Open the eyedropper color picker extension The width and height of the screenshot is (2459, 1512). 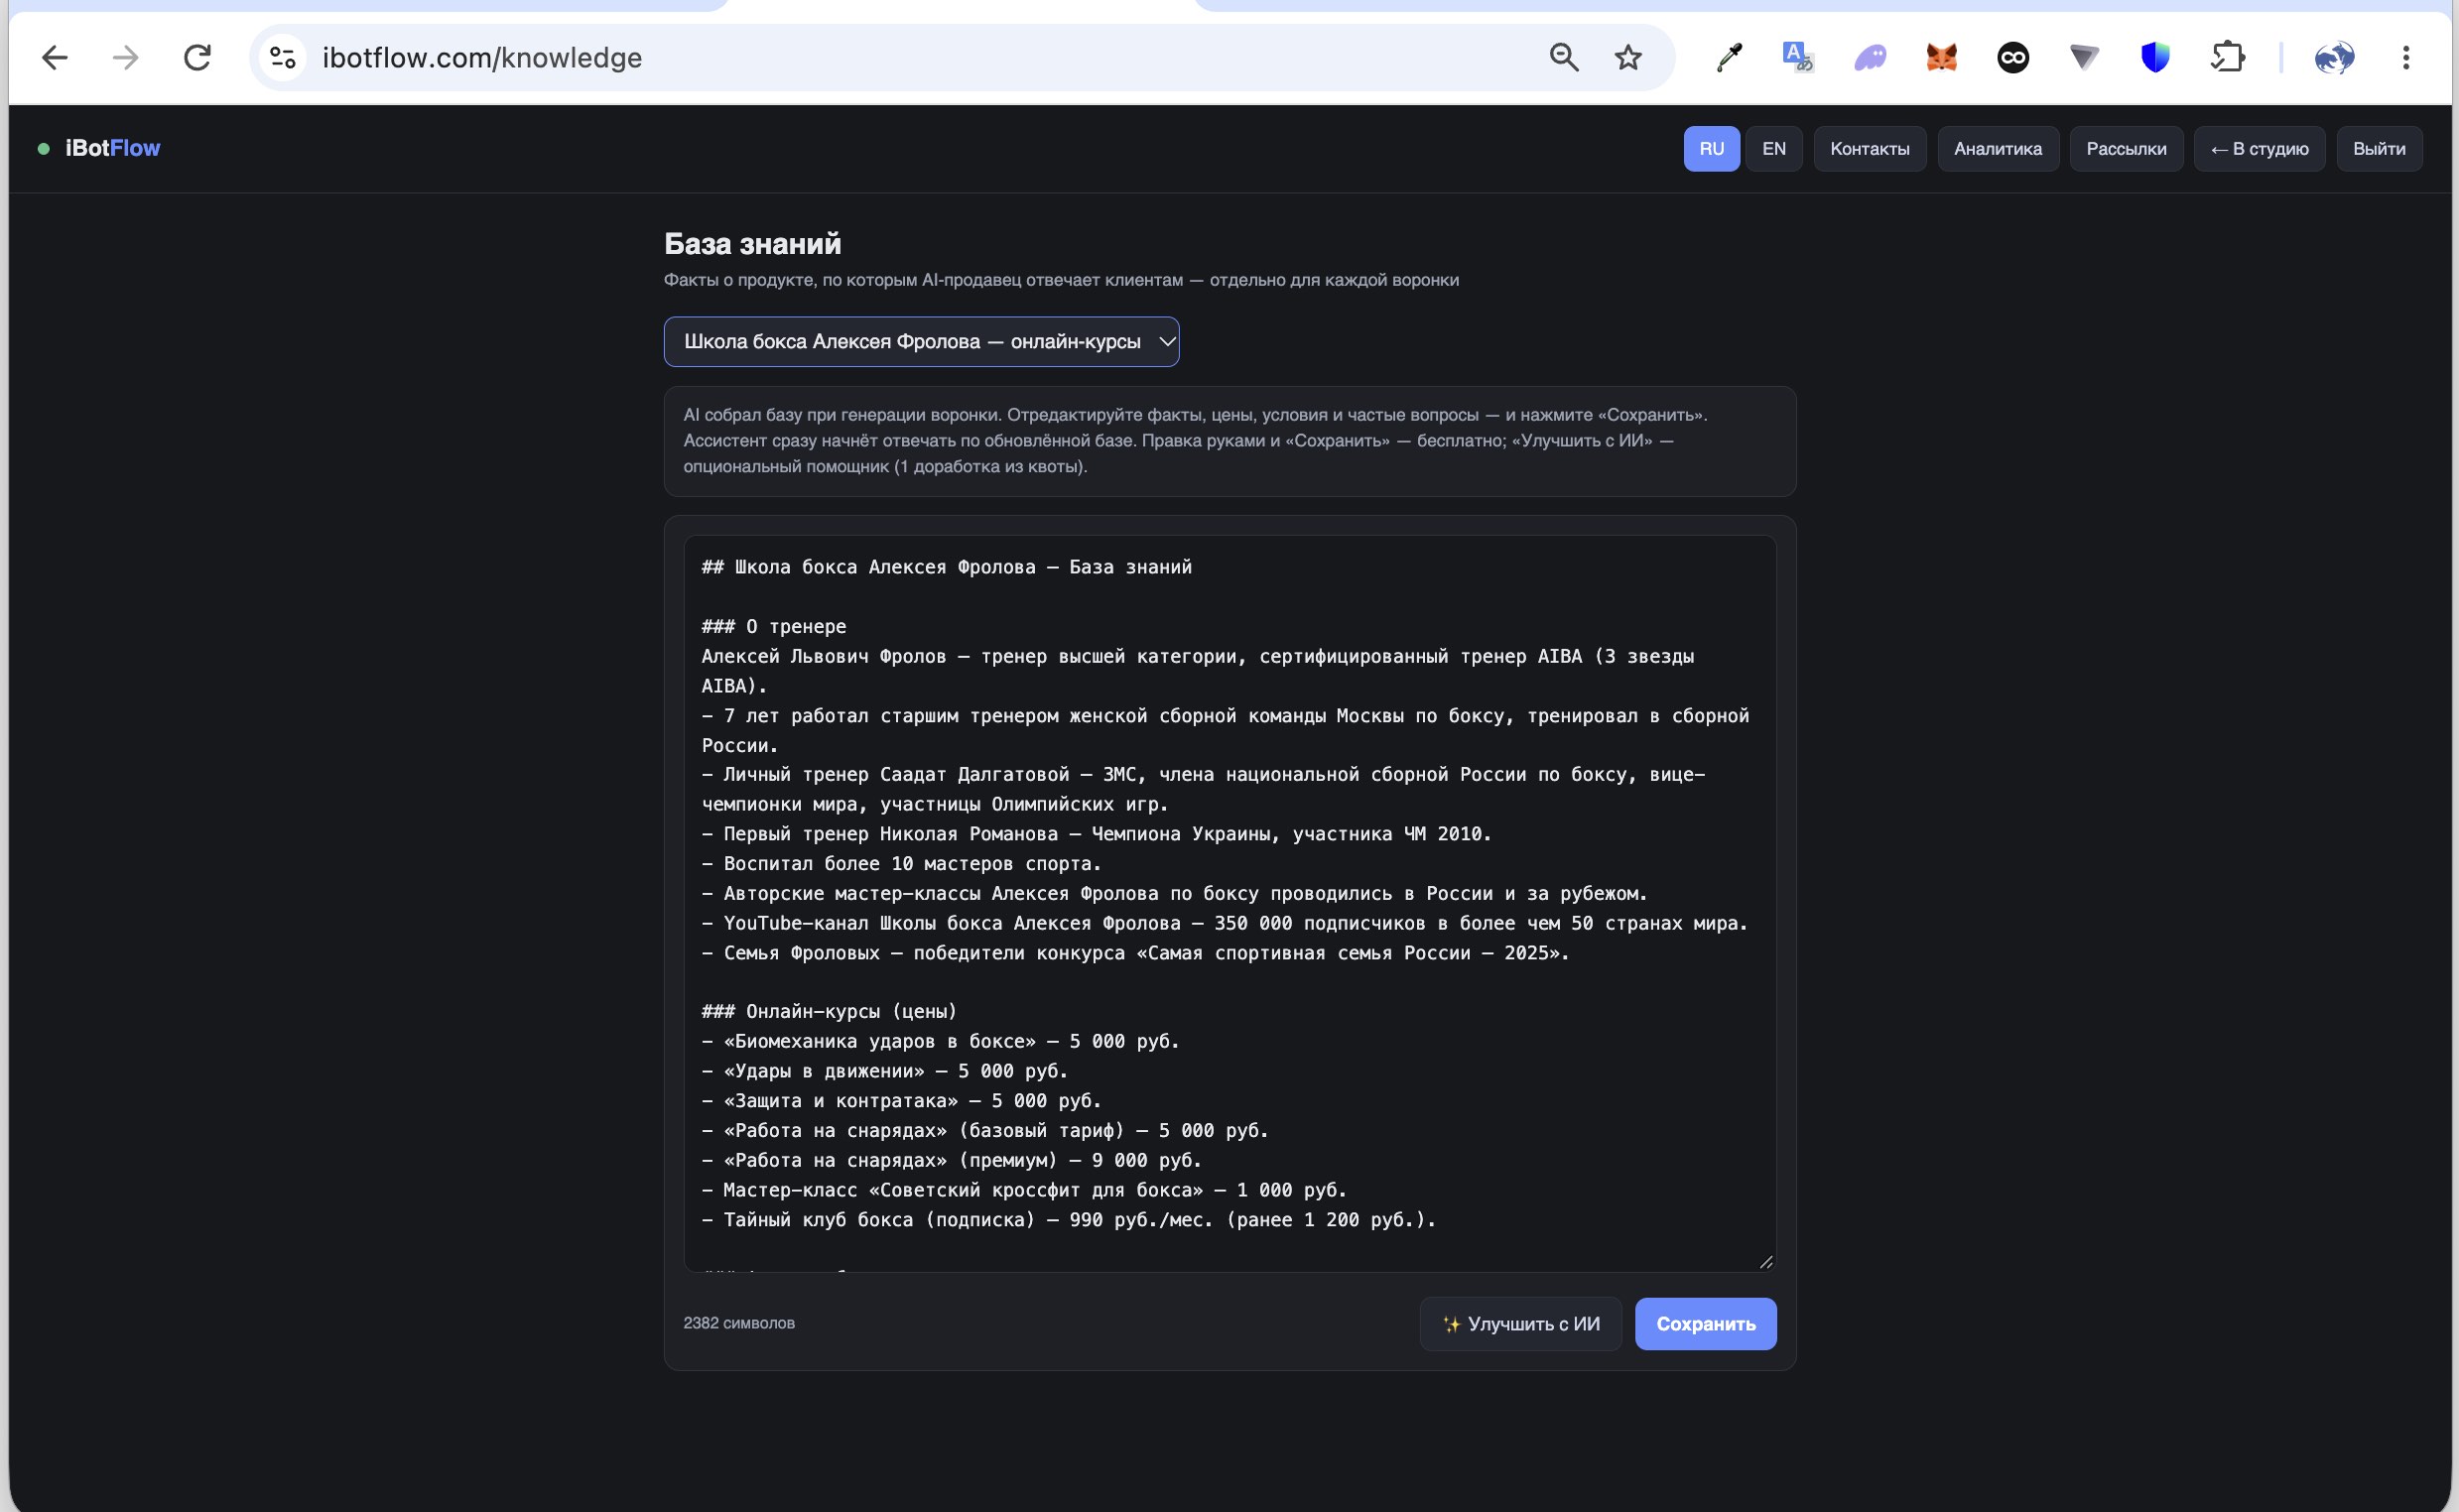coord(1729,58)
